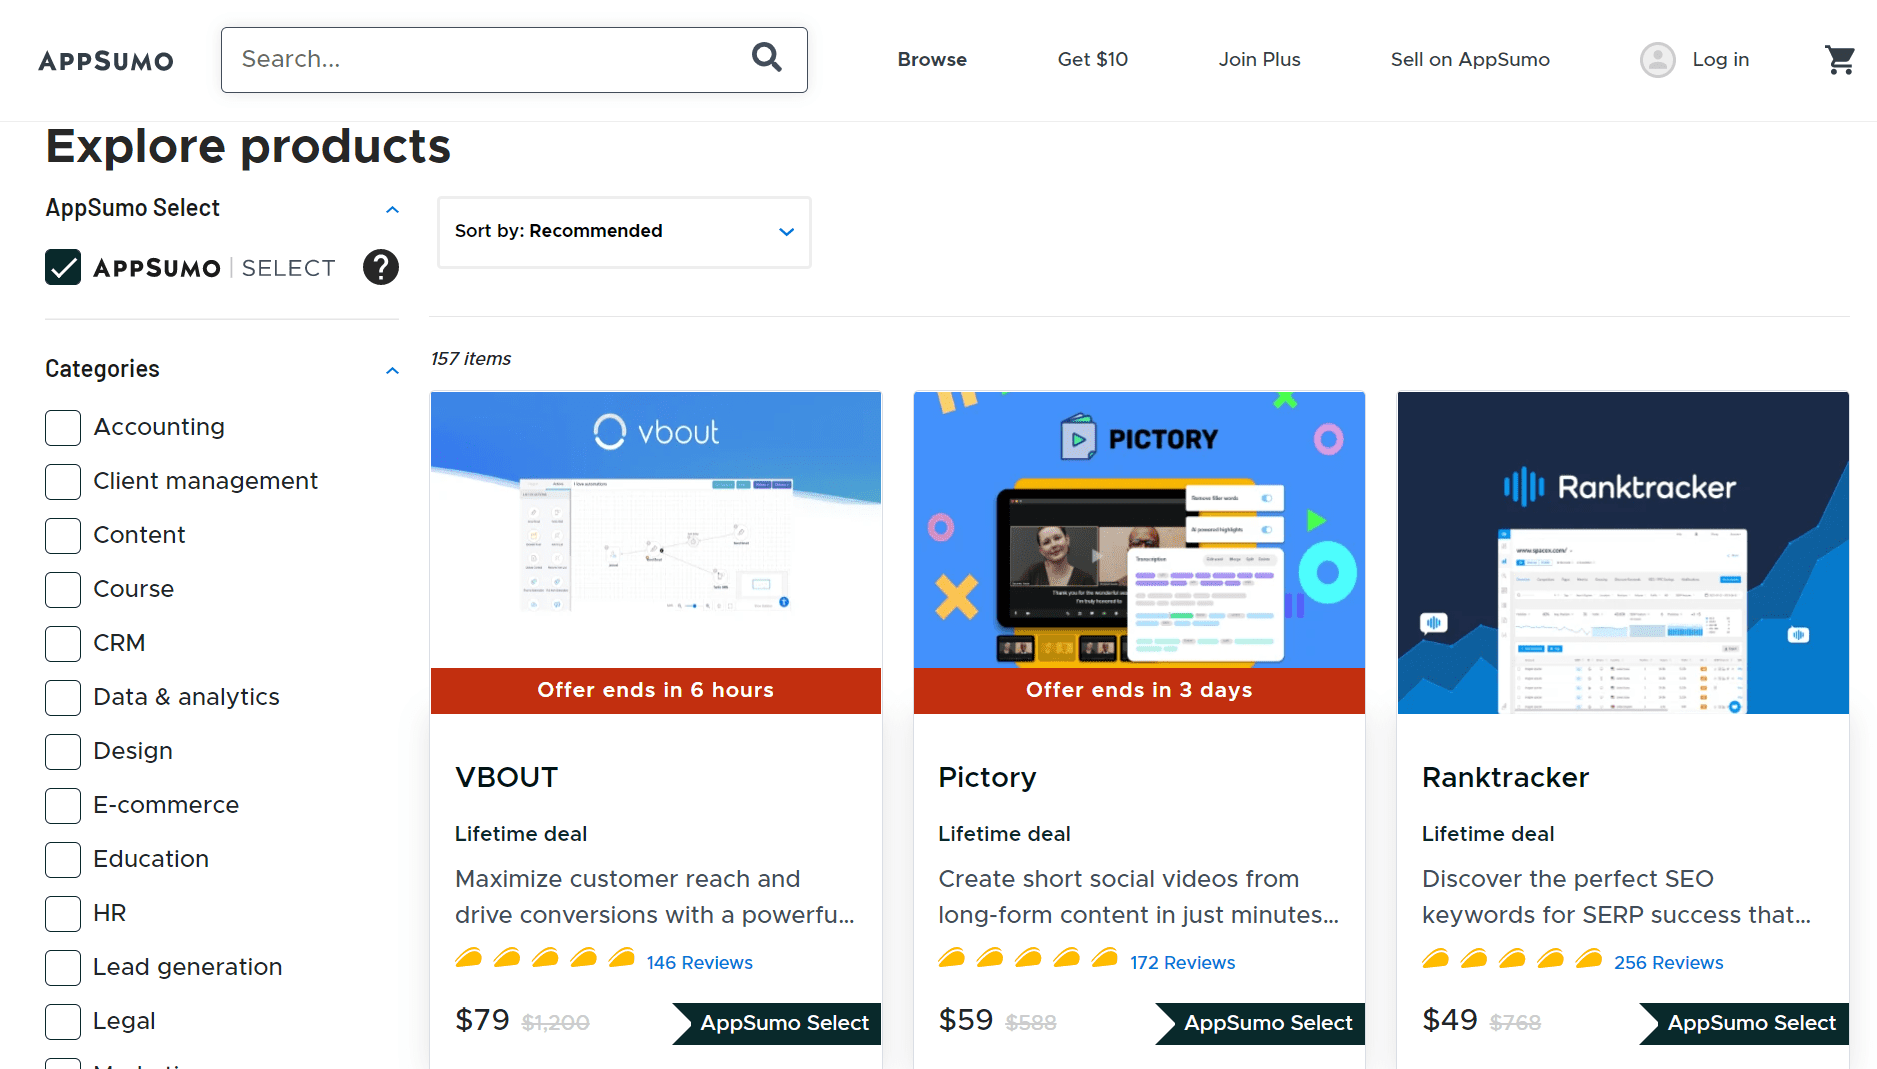
Task: Check the Client management category
Action: point(63,481)
